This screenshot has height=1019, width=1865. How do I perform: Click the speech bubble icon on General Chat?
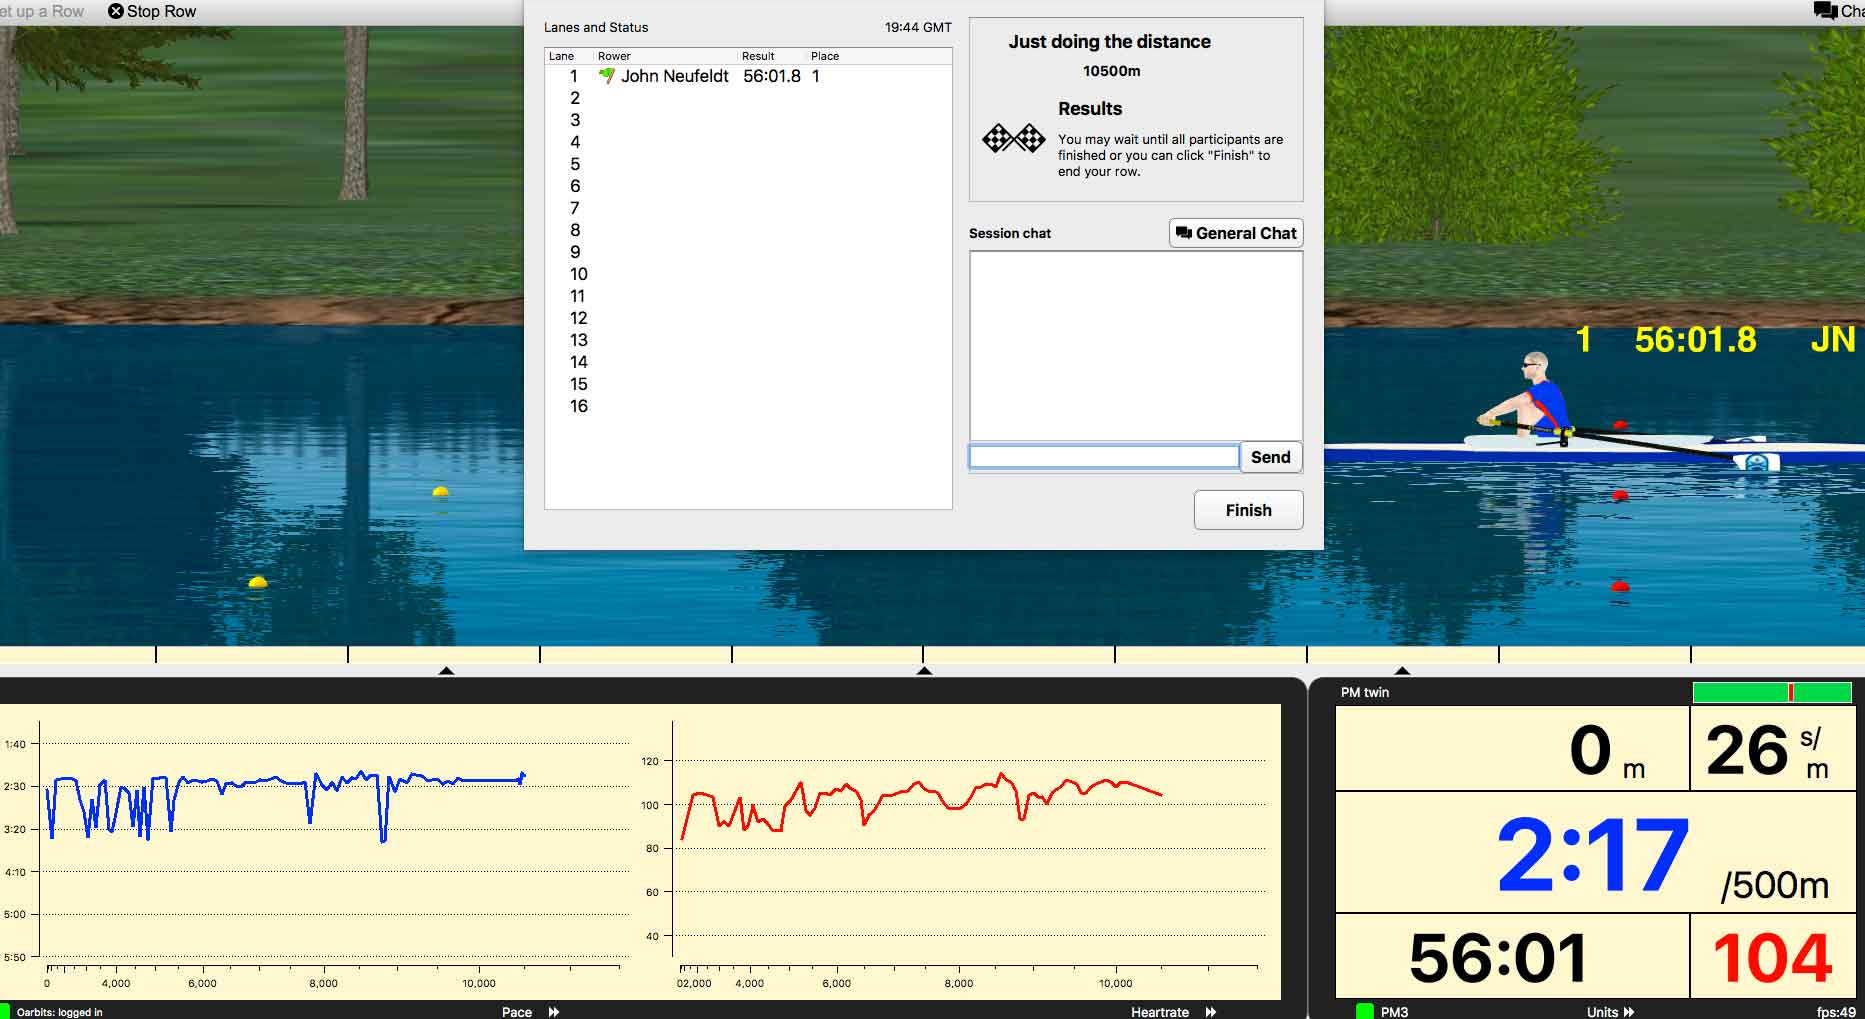[1183, 233]
